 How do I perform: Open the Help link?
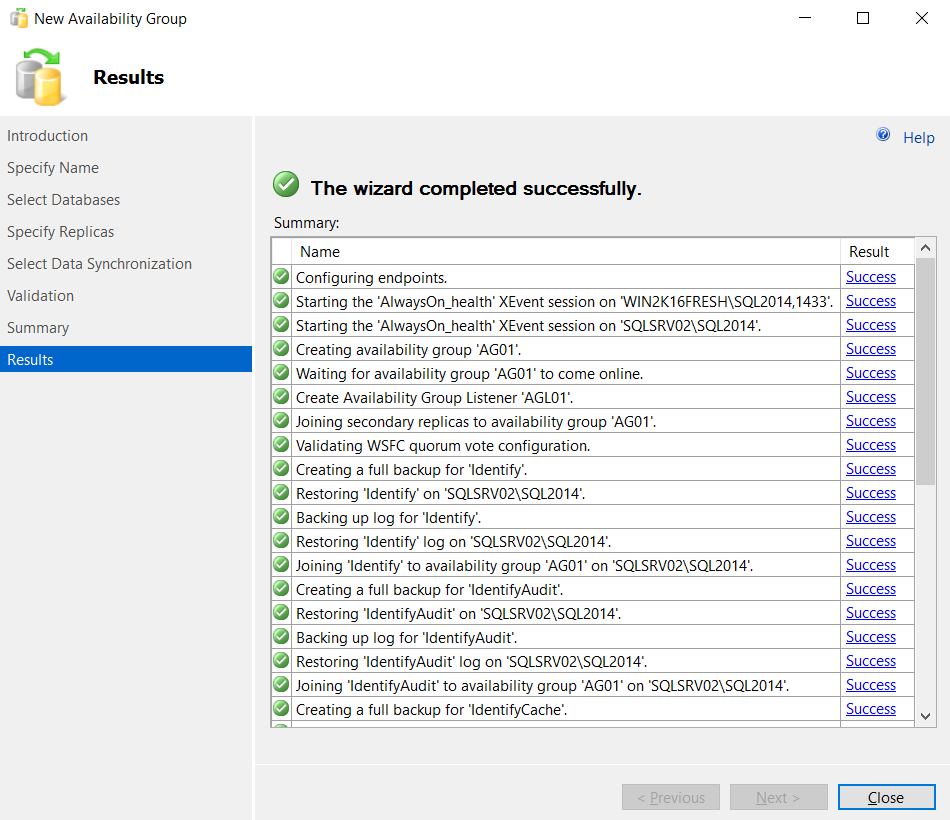(x=918, y=137)
